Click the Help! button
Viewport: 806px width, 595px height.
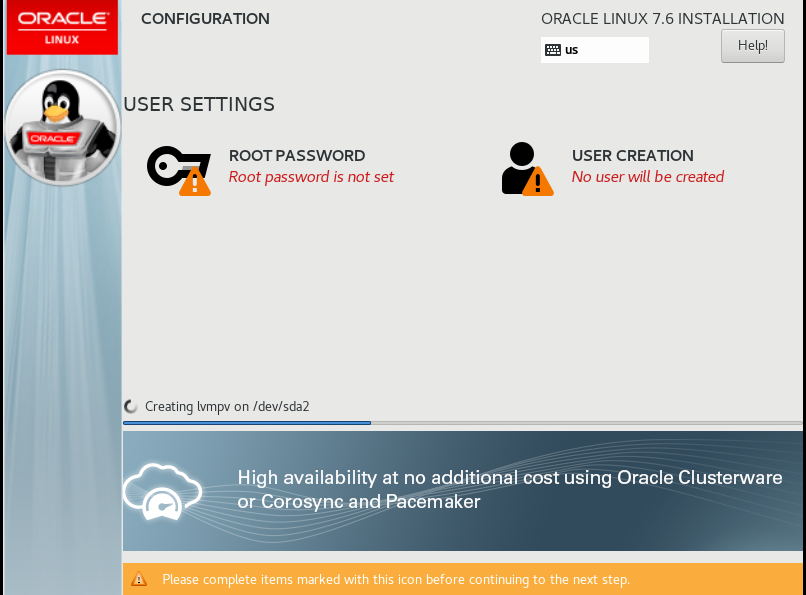753,46
